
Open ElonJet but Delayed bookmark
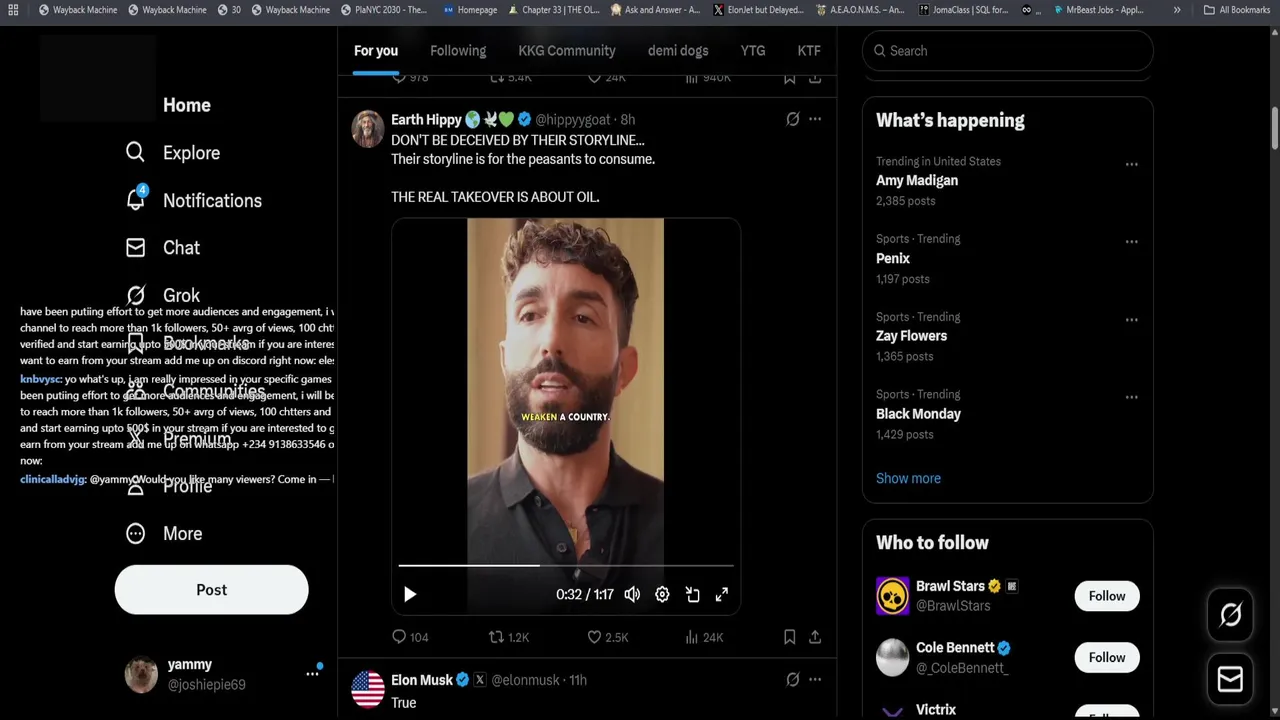[758, 10]
